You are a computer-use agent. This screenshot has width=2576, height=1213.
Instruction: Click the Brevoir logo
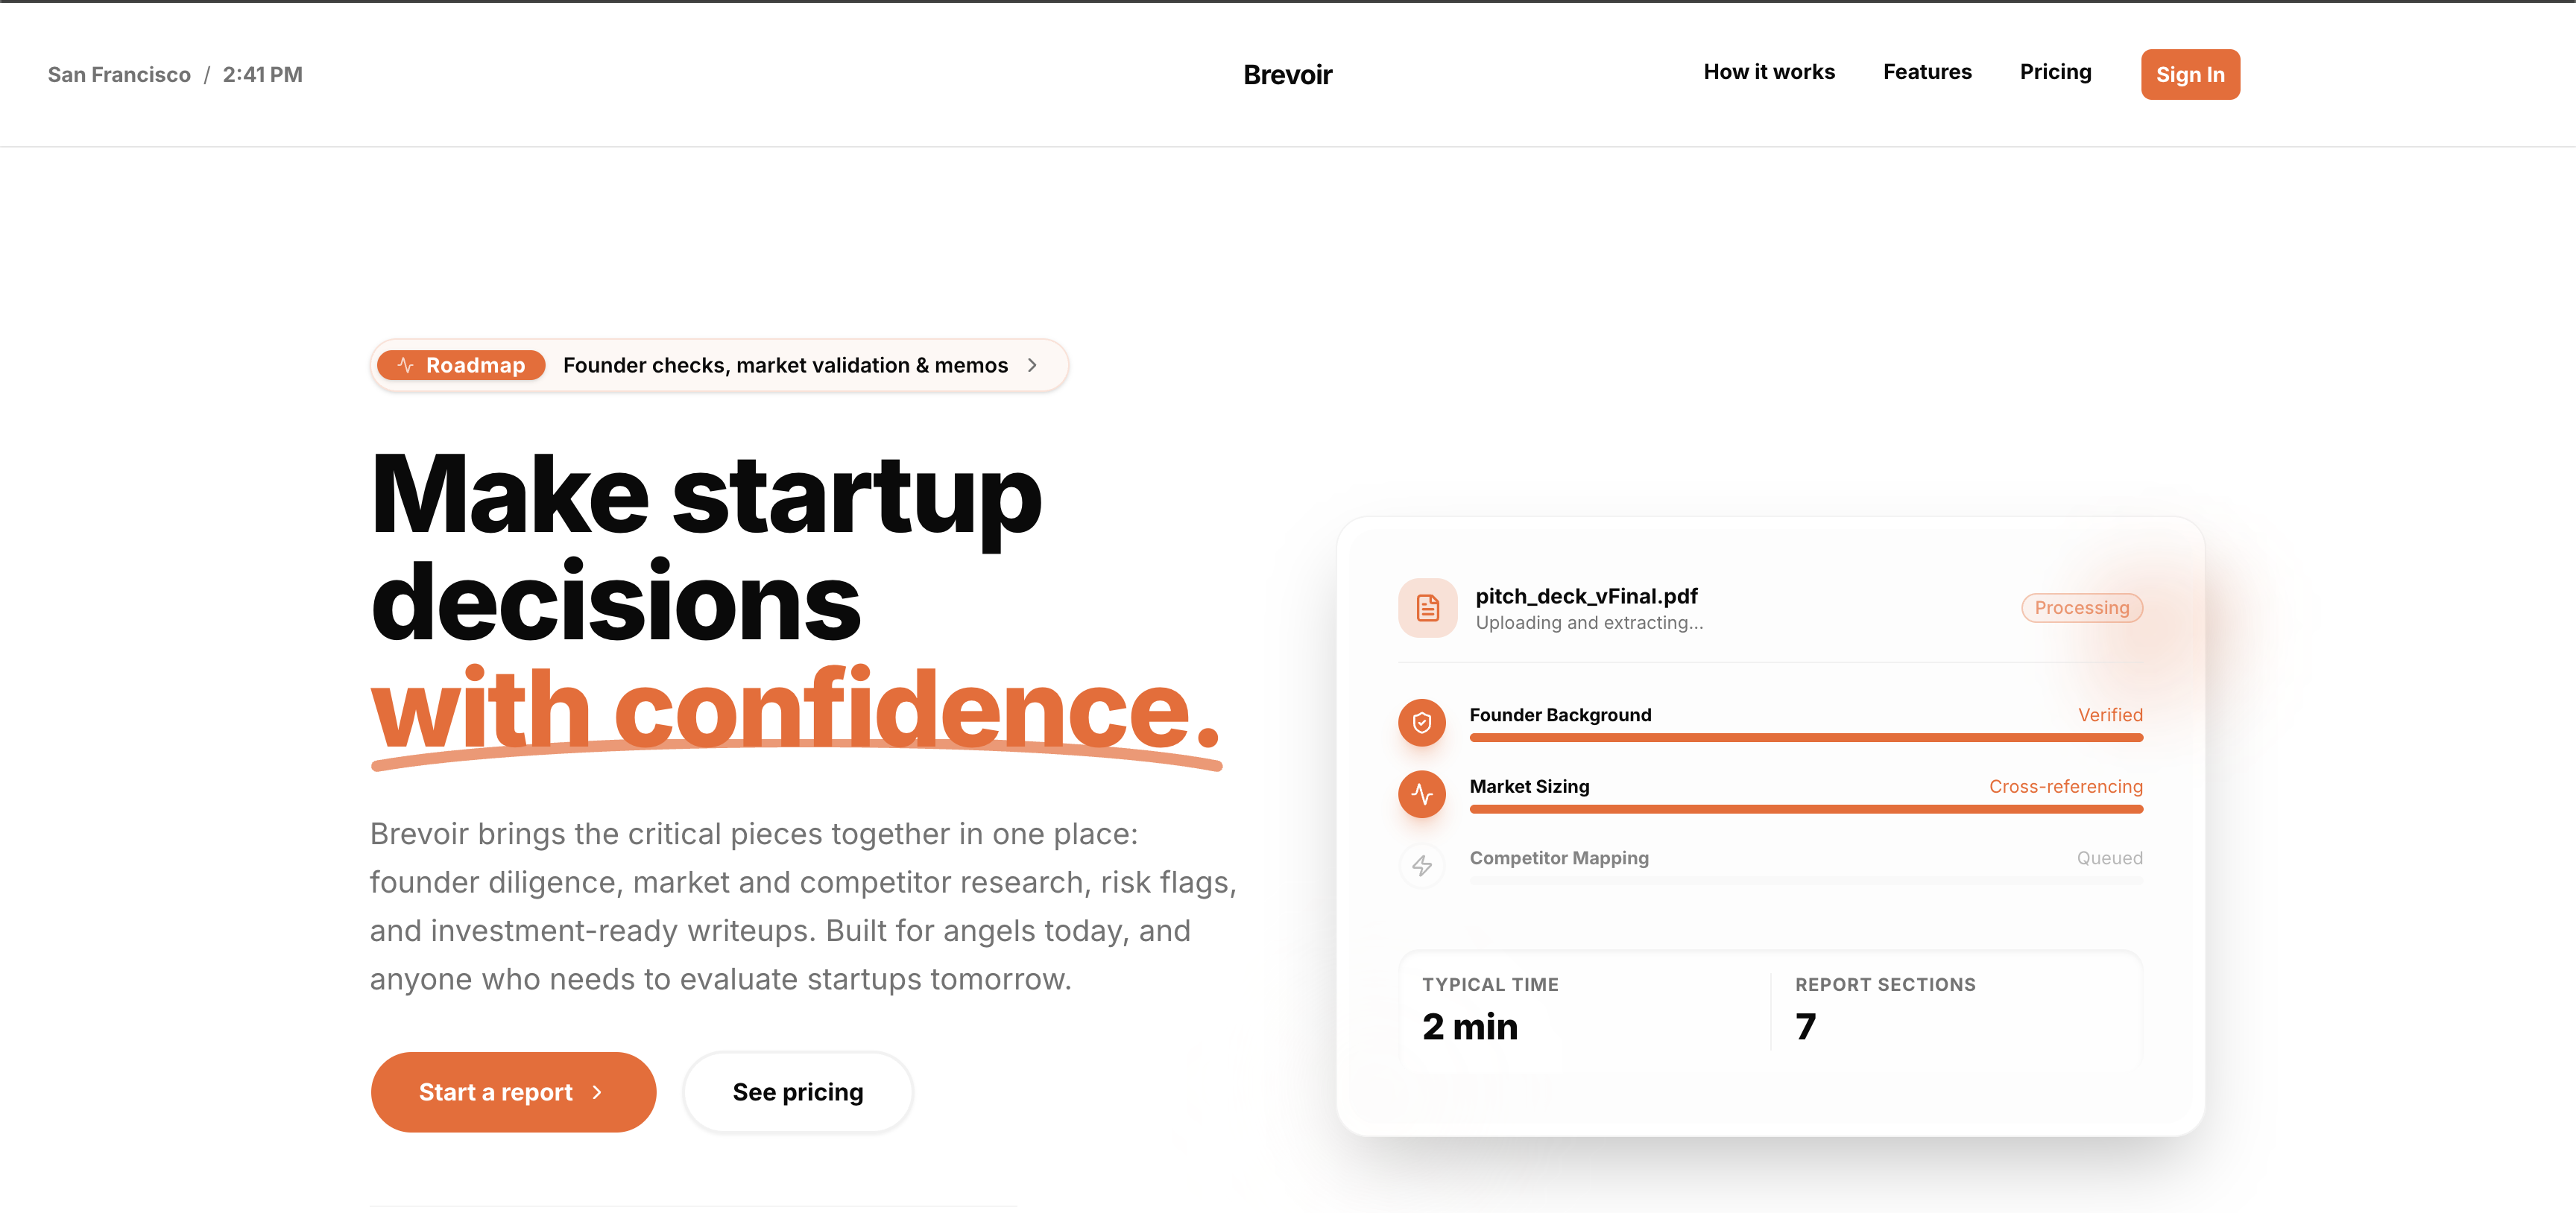1288,74
